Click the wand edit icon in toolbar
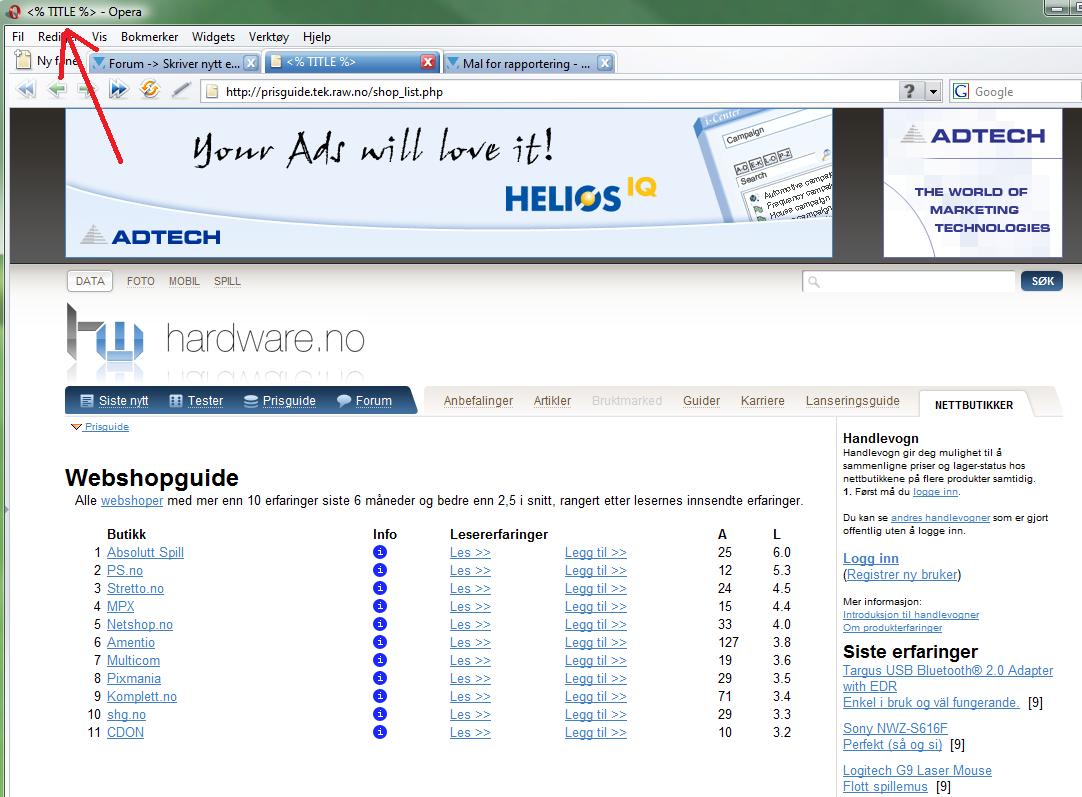The image size is (1082, 797). click(181, 90)
